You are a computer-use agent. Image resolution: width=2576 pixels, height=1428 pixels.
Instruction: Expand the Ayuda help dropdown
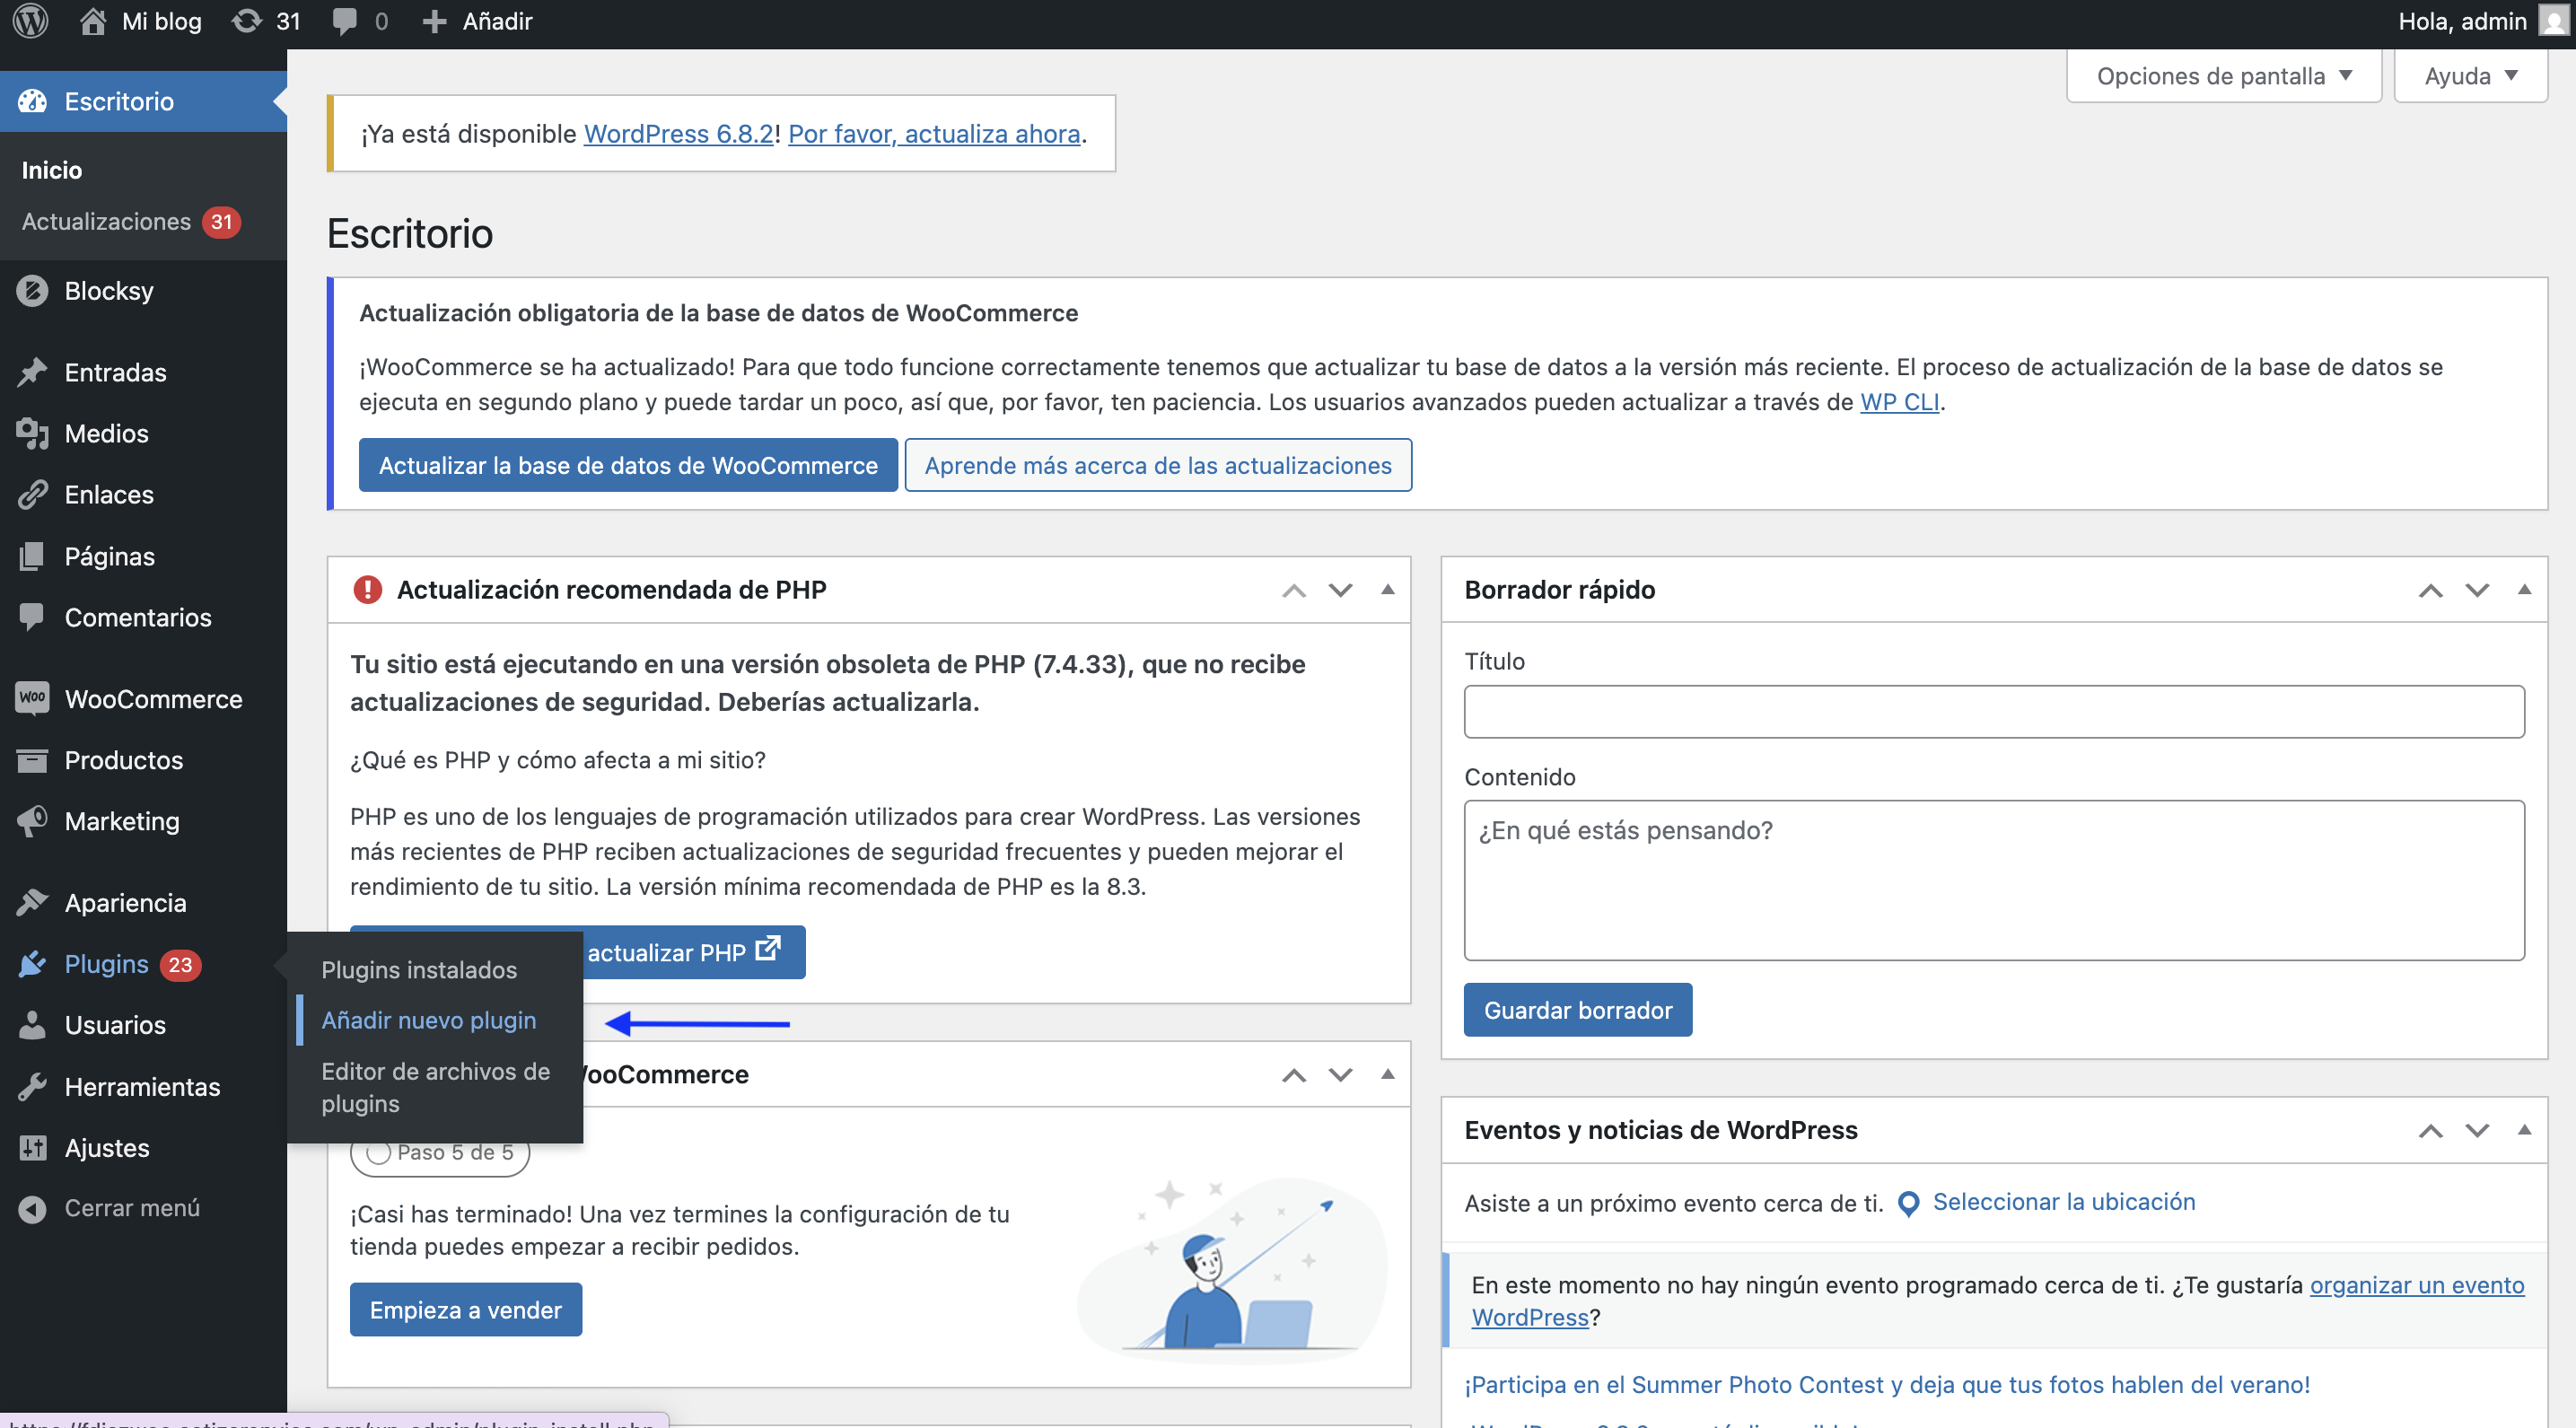pos(2470,76)
